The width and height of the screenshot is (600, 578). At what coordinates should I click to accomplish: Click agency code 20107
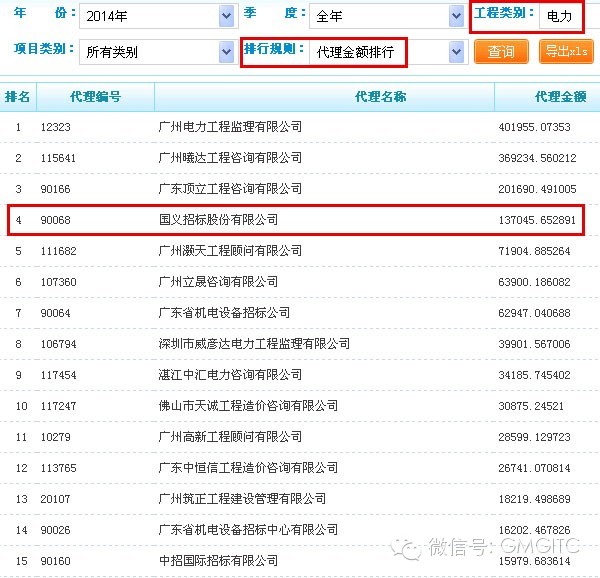55,499
